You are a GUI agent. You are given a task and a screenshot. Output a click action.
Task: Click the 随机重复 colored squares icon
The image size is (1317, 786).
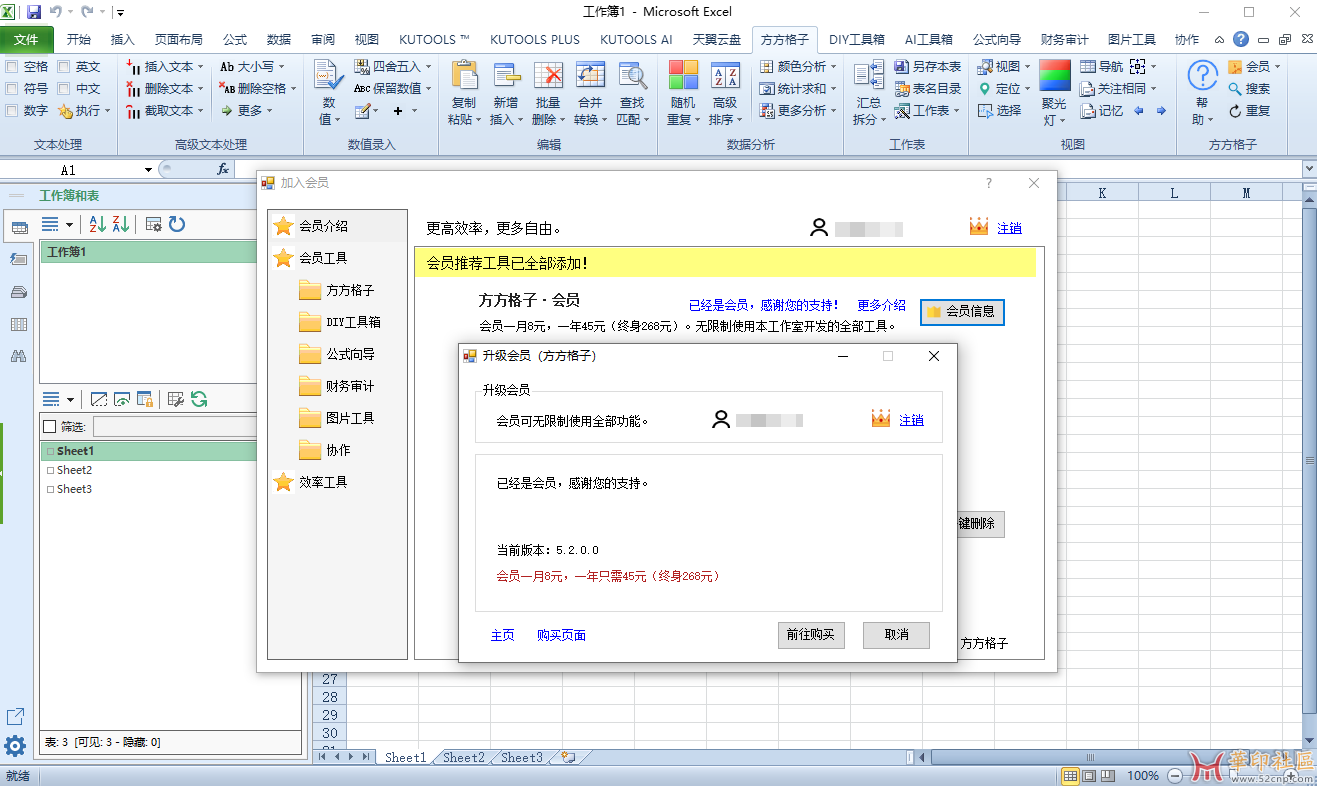point(683,76)
